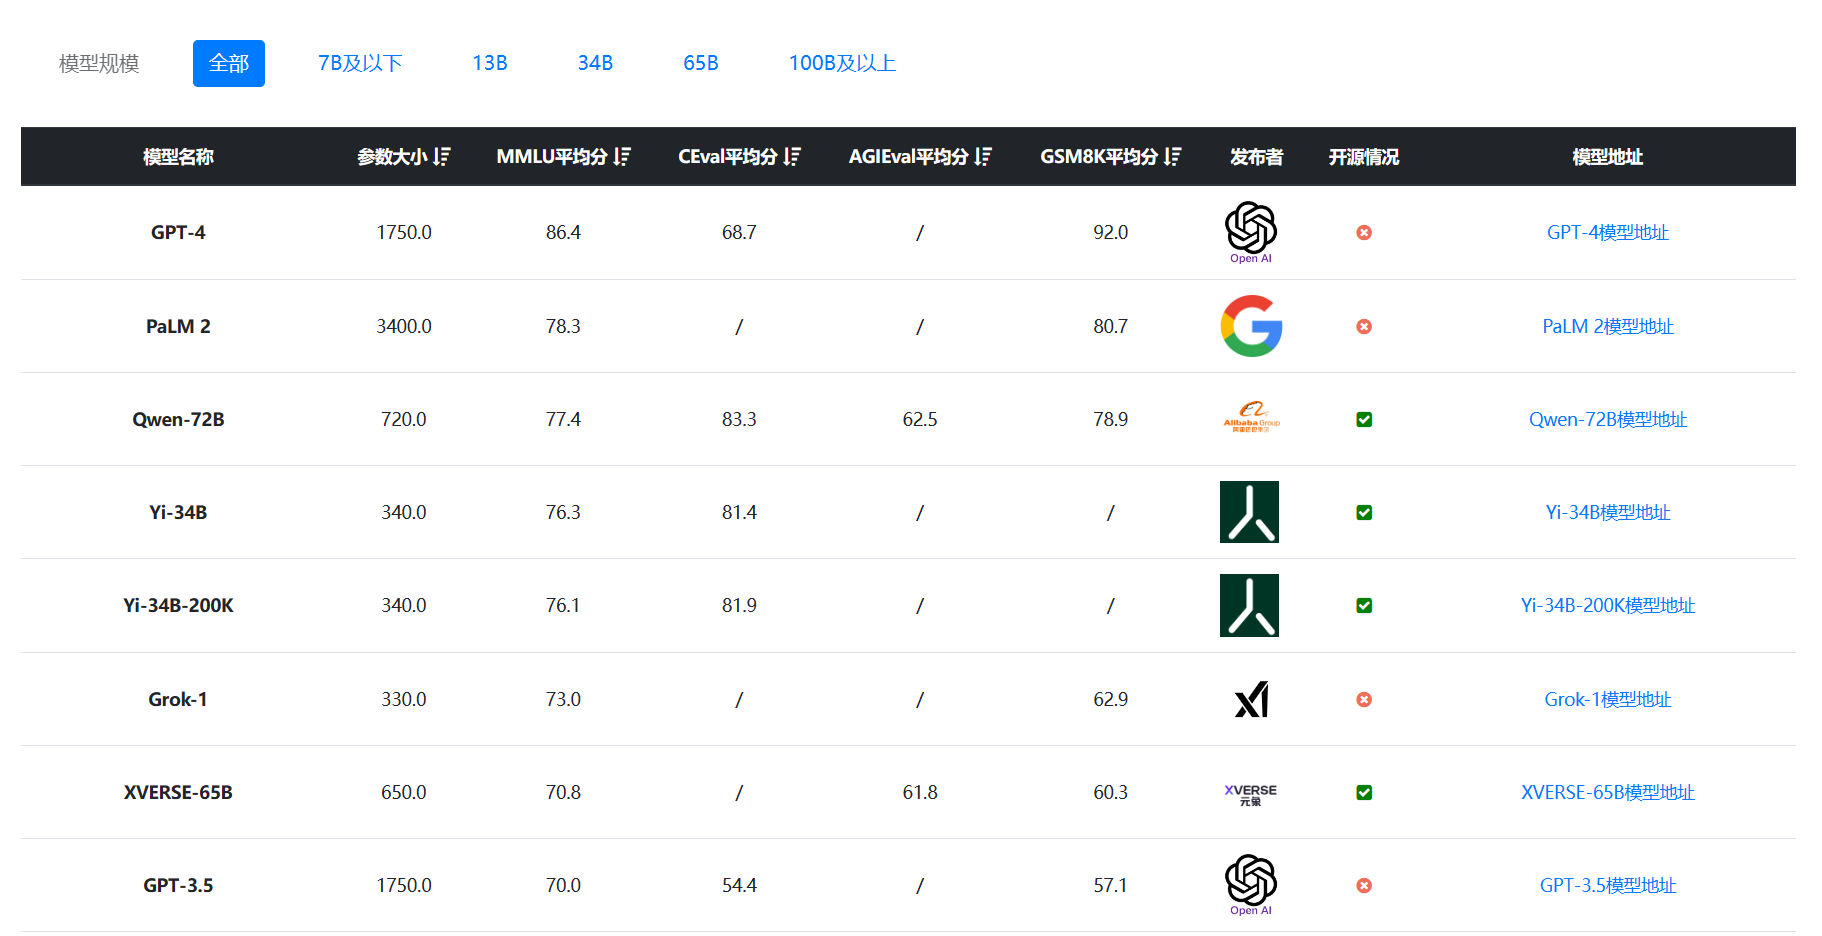Sort by the MMLU平均分 column
The height and width of the screenshot is (936, 1822).
tap(622, 156)
